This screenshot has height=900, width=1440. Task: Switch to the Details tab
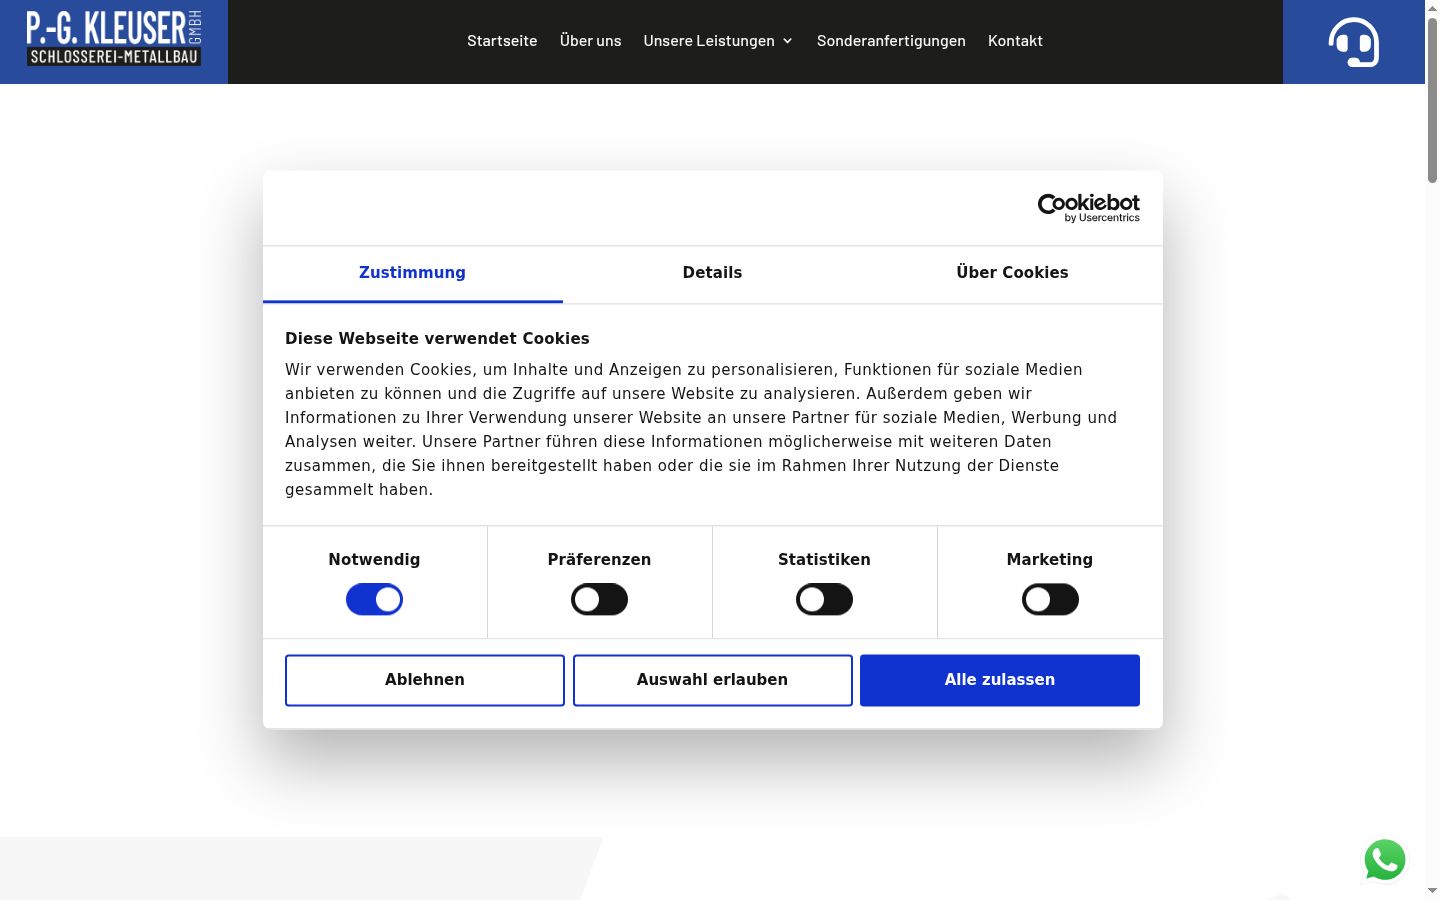point(712,273)
